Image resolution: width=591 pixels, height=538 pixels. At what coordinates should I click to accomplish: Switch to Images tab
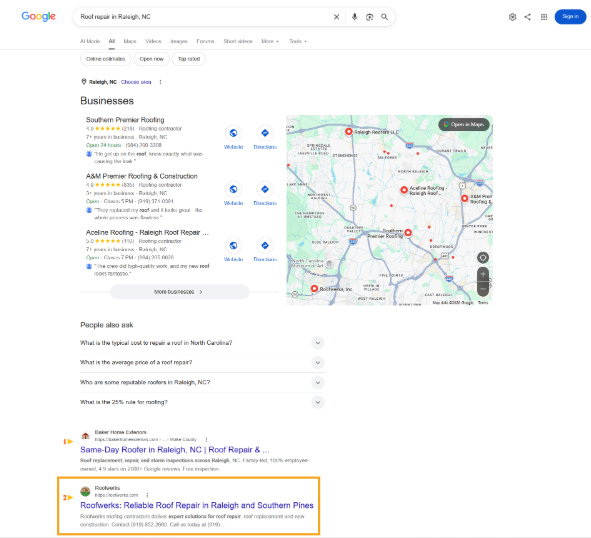[x=179, y=41]
